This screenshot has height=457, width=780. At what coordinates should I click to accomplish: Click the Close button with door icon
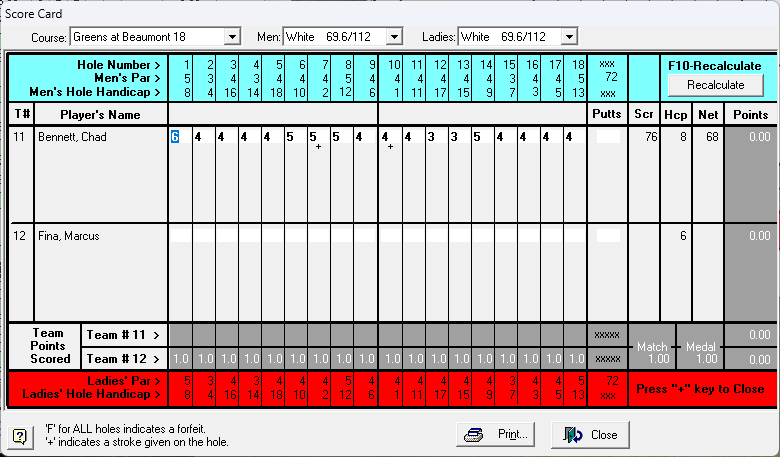[x=590, y=435]
